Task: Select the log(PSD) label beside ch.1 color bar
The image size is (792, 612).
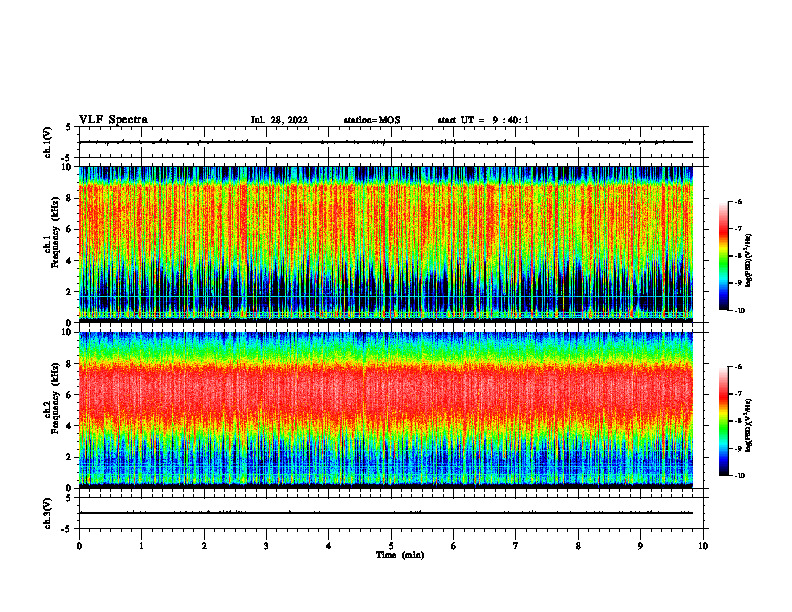Action: (749, 261)
